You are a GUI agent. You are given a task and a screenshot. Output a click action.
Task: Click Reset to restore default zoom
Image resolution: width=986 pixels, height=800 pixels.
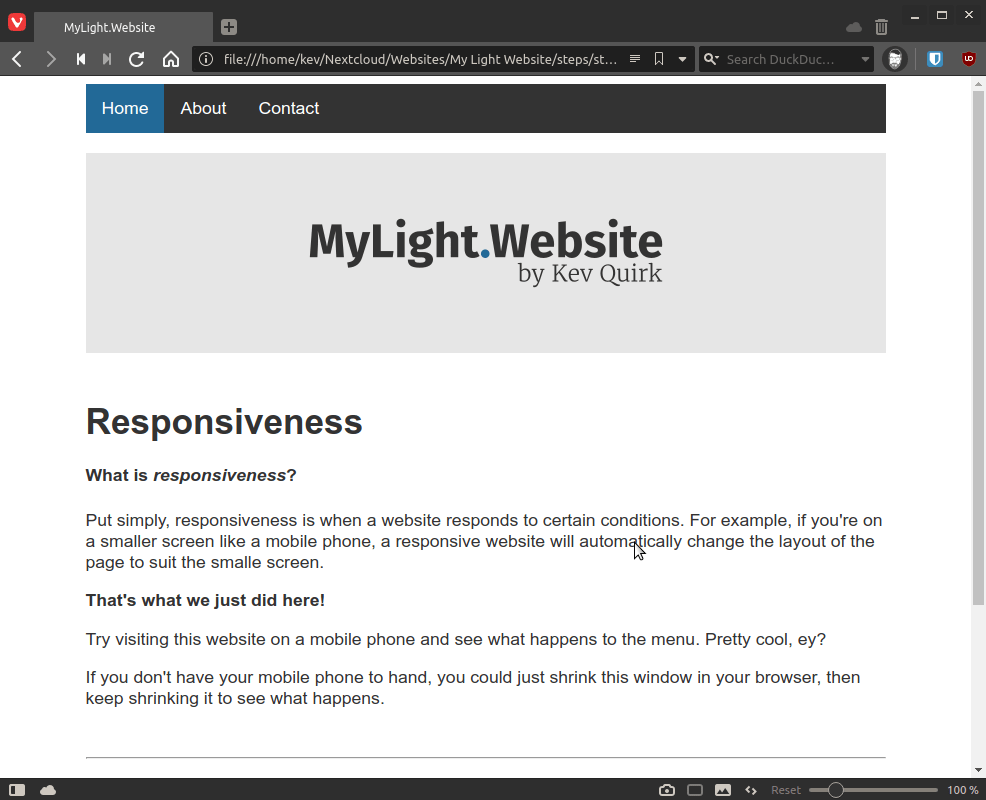pos(785,789)
